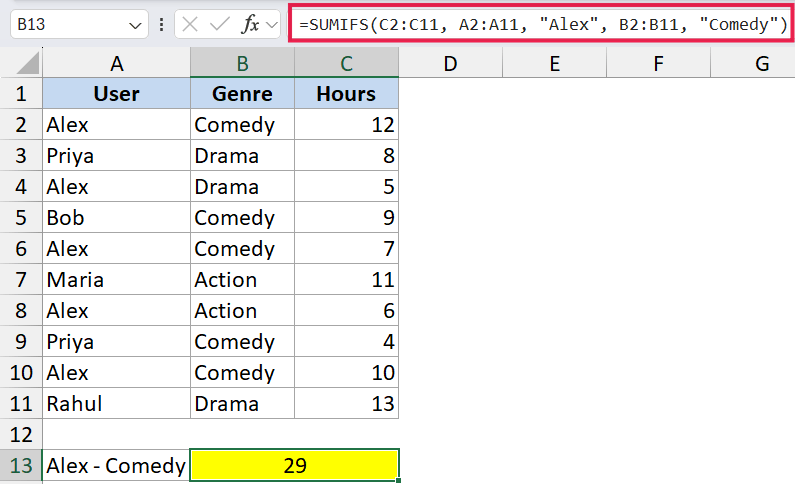
Task: Click Alex cell in row 10
Action: (x=117, y=373)
